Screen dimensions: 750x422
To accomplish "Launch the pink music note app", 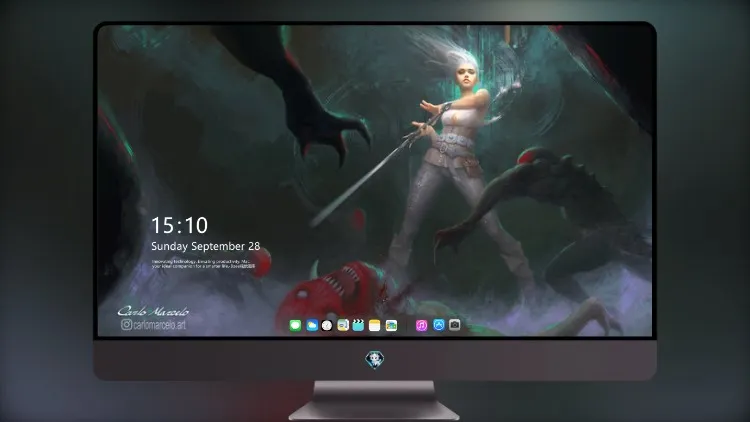I will click(x=421, y=325).
